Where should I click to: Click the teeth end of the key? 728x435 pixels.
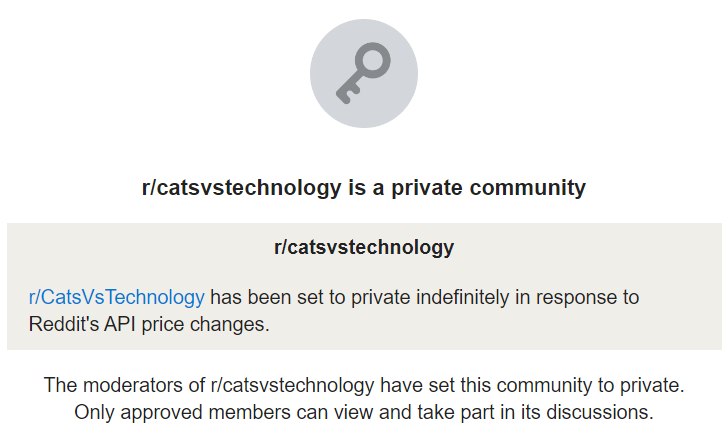[346, 94]
